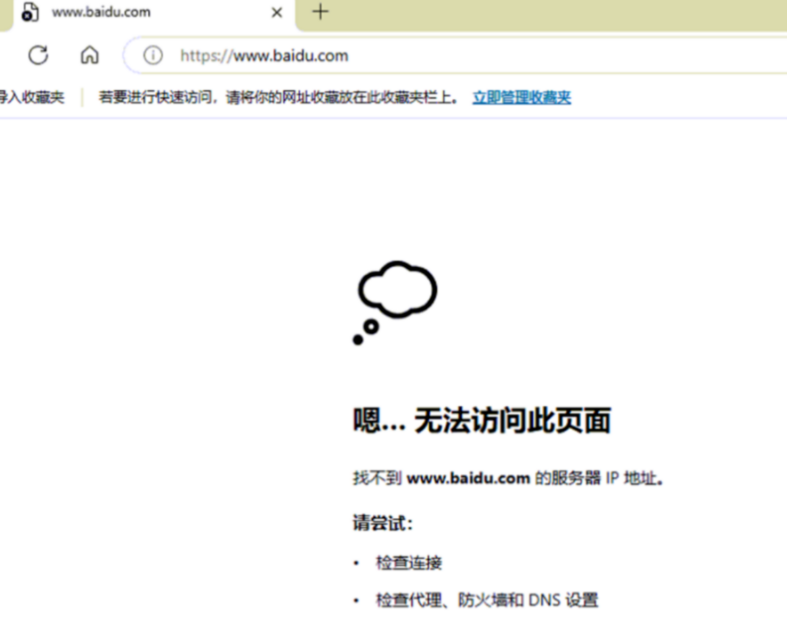
Task: Click the page favicon on the tab
Action: [x=29, y=13]
